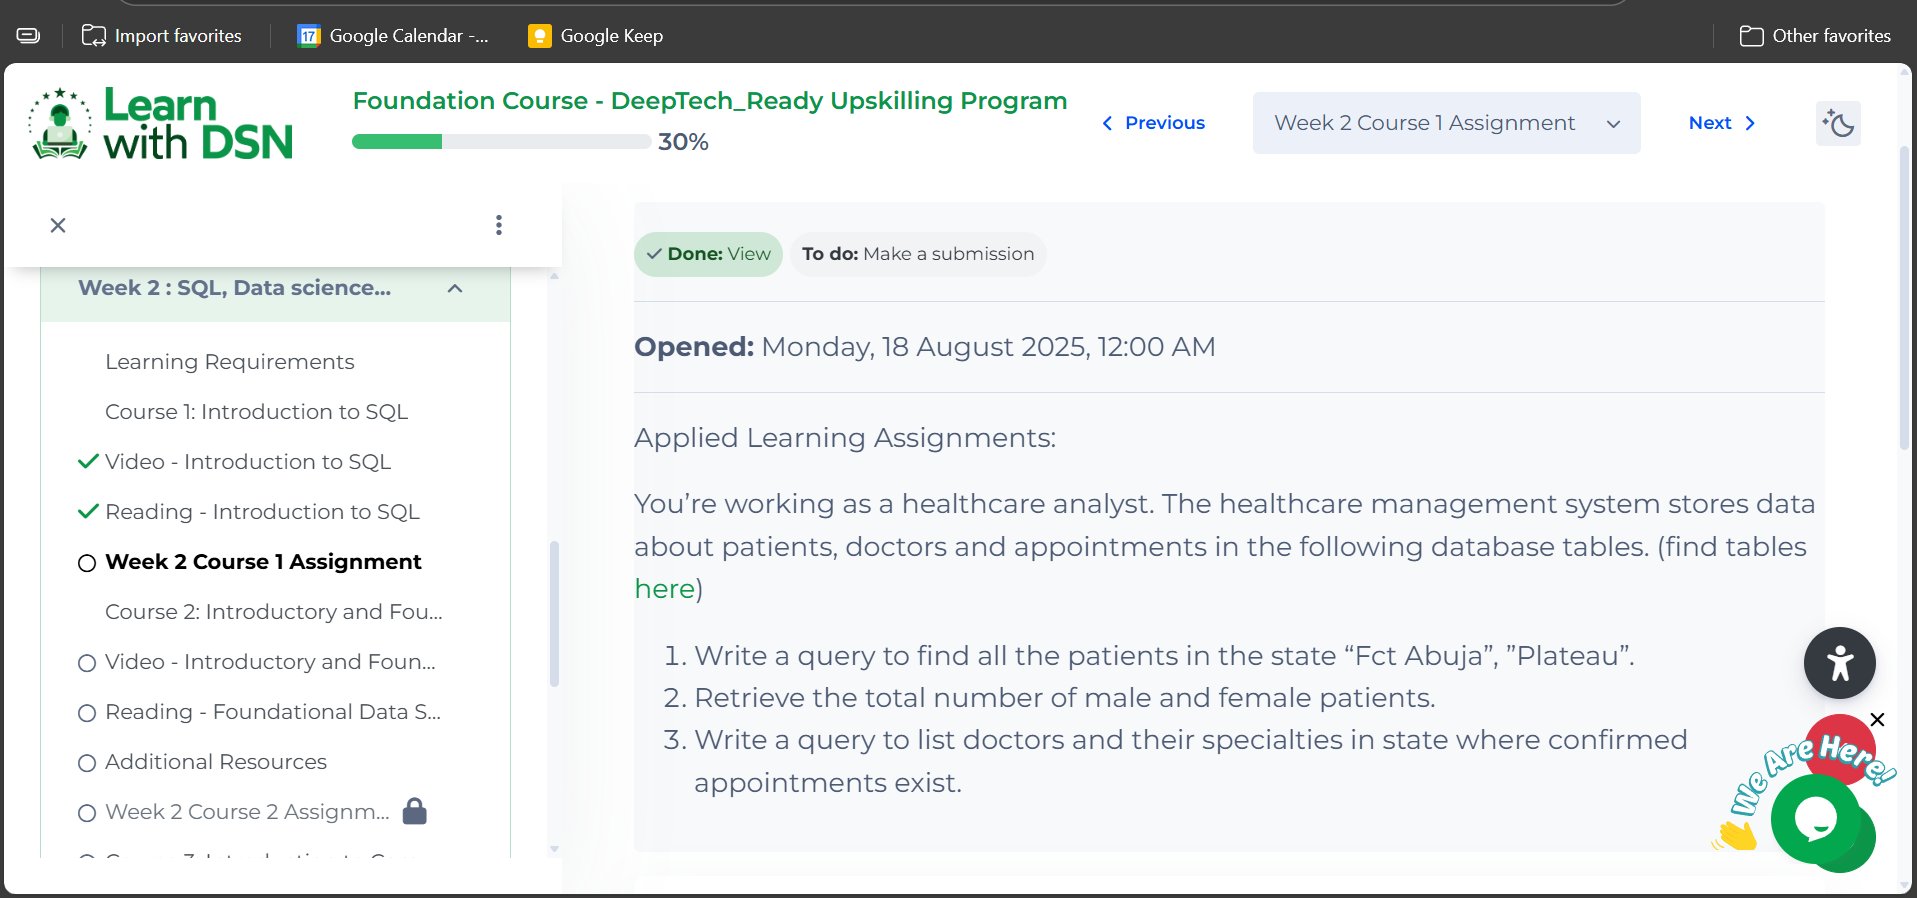Click the Learn with DSN logo
Screen dimensions: 1917x898
click(x=162, y=125)
